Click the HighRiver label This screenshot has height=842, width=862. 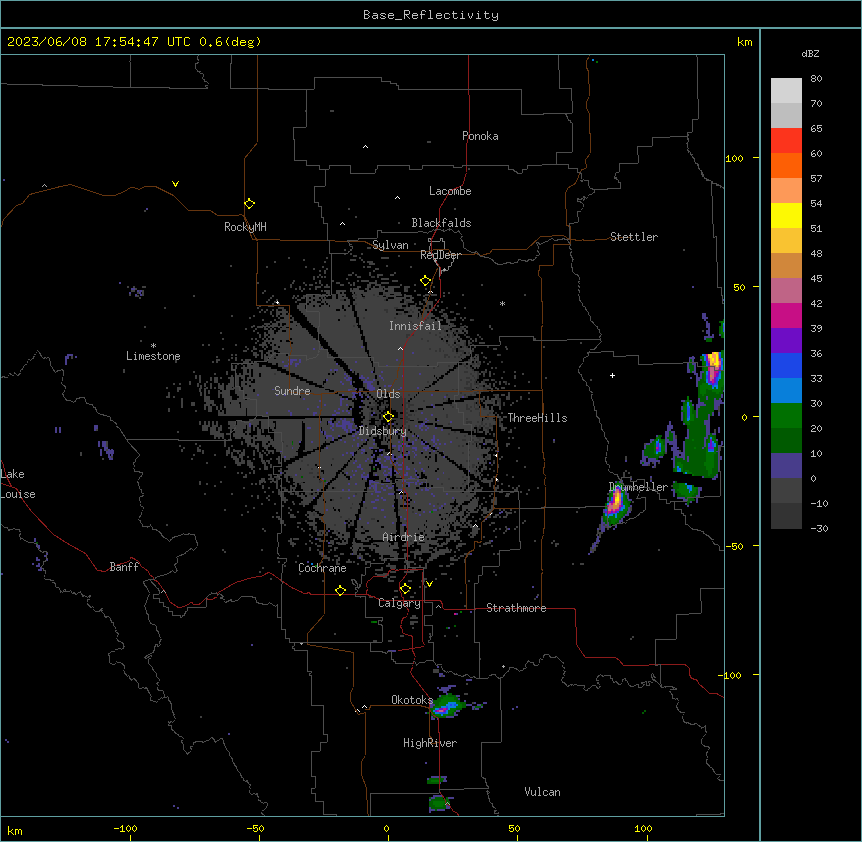[430, 743]
